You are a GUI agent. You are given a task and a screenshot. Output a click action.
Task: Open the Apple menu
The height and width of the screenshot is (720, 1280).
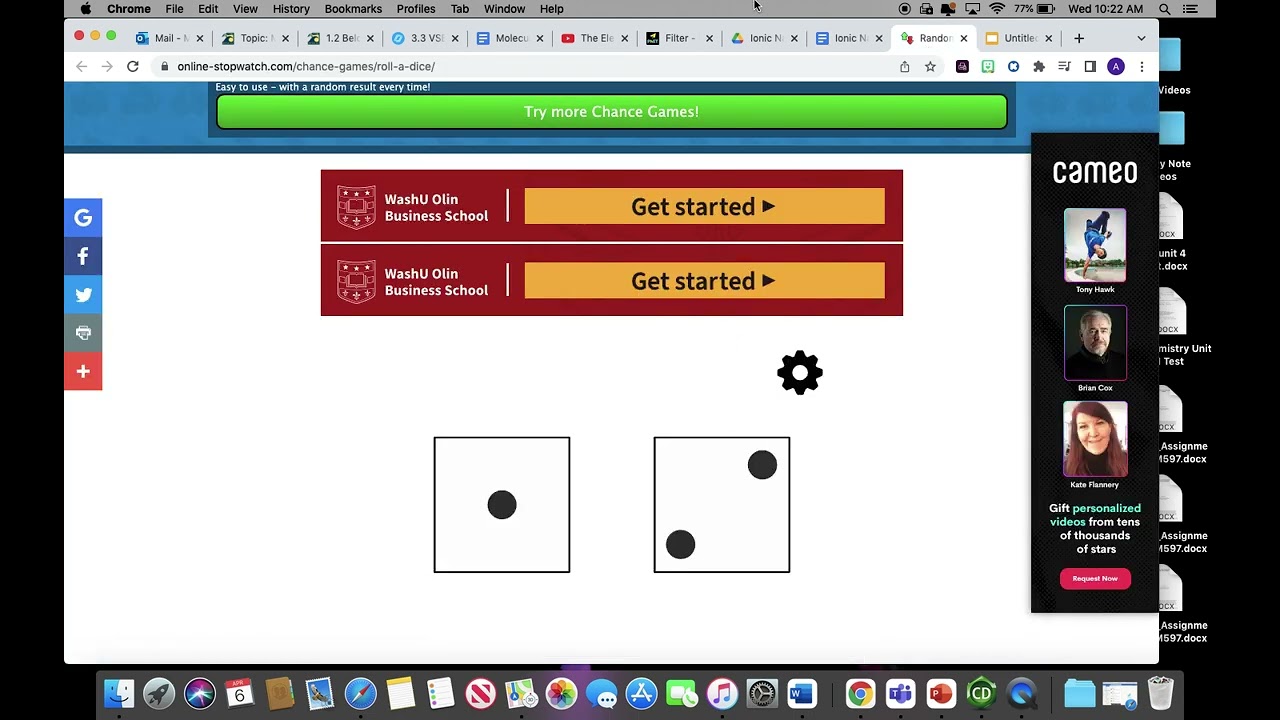pyautogui.click(x=85, y=9)
